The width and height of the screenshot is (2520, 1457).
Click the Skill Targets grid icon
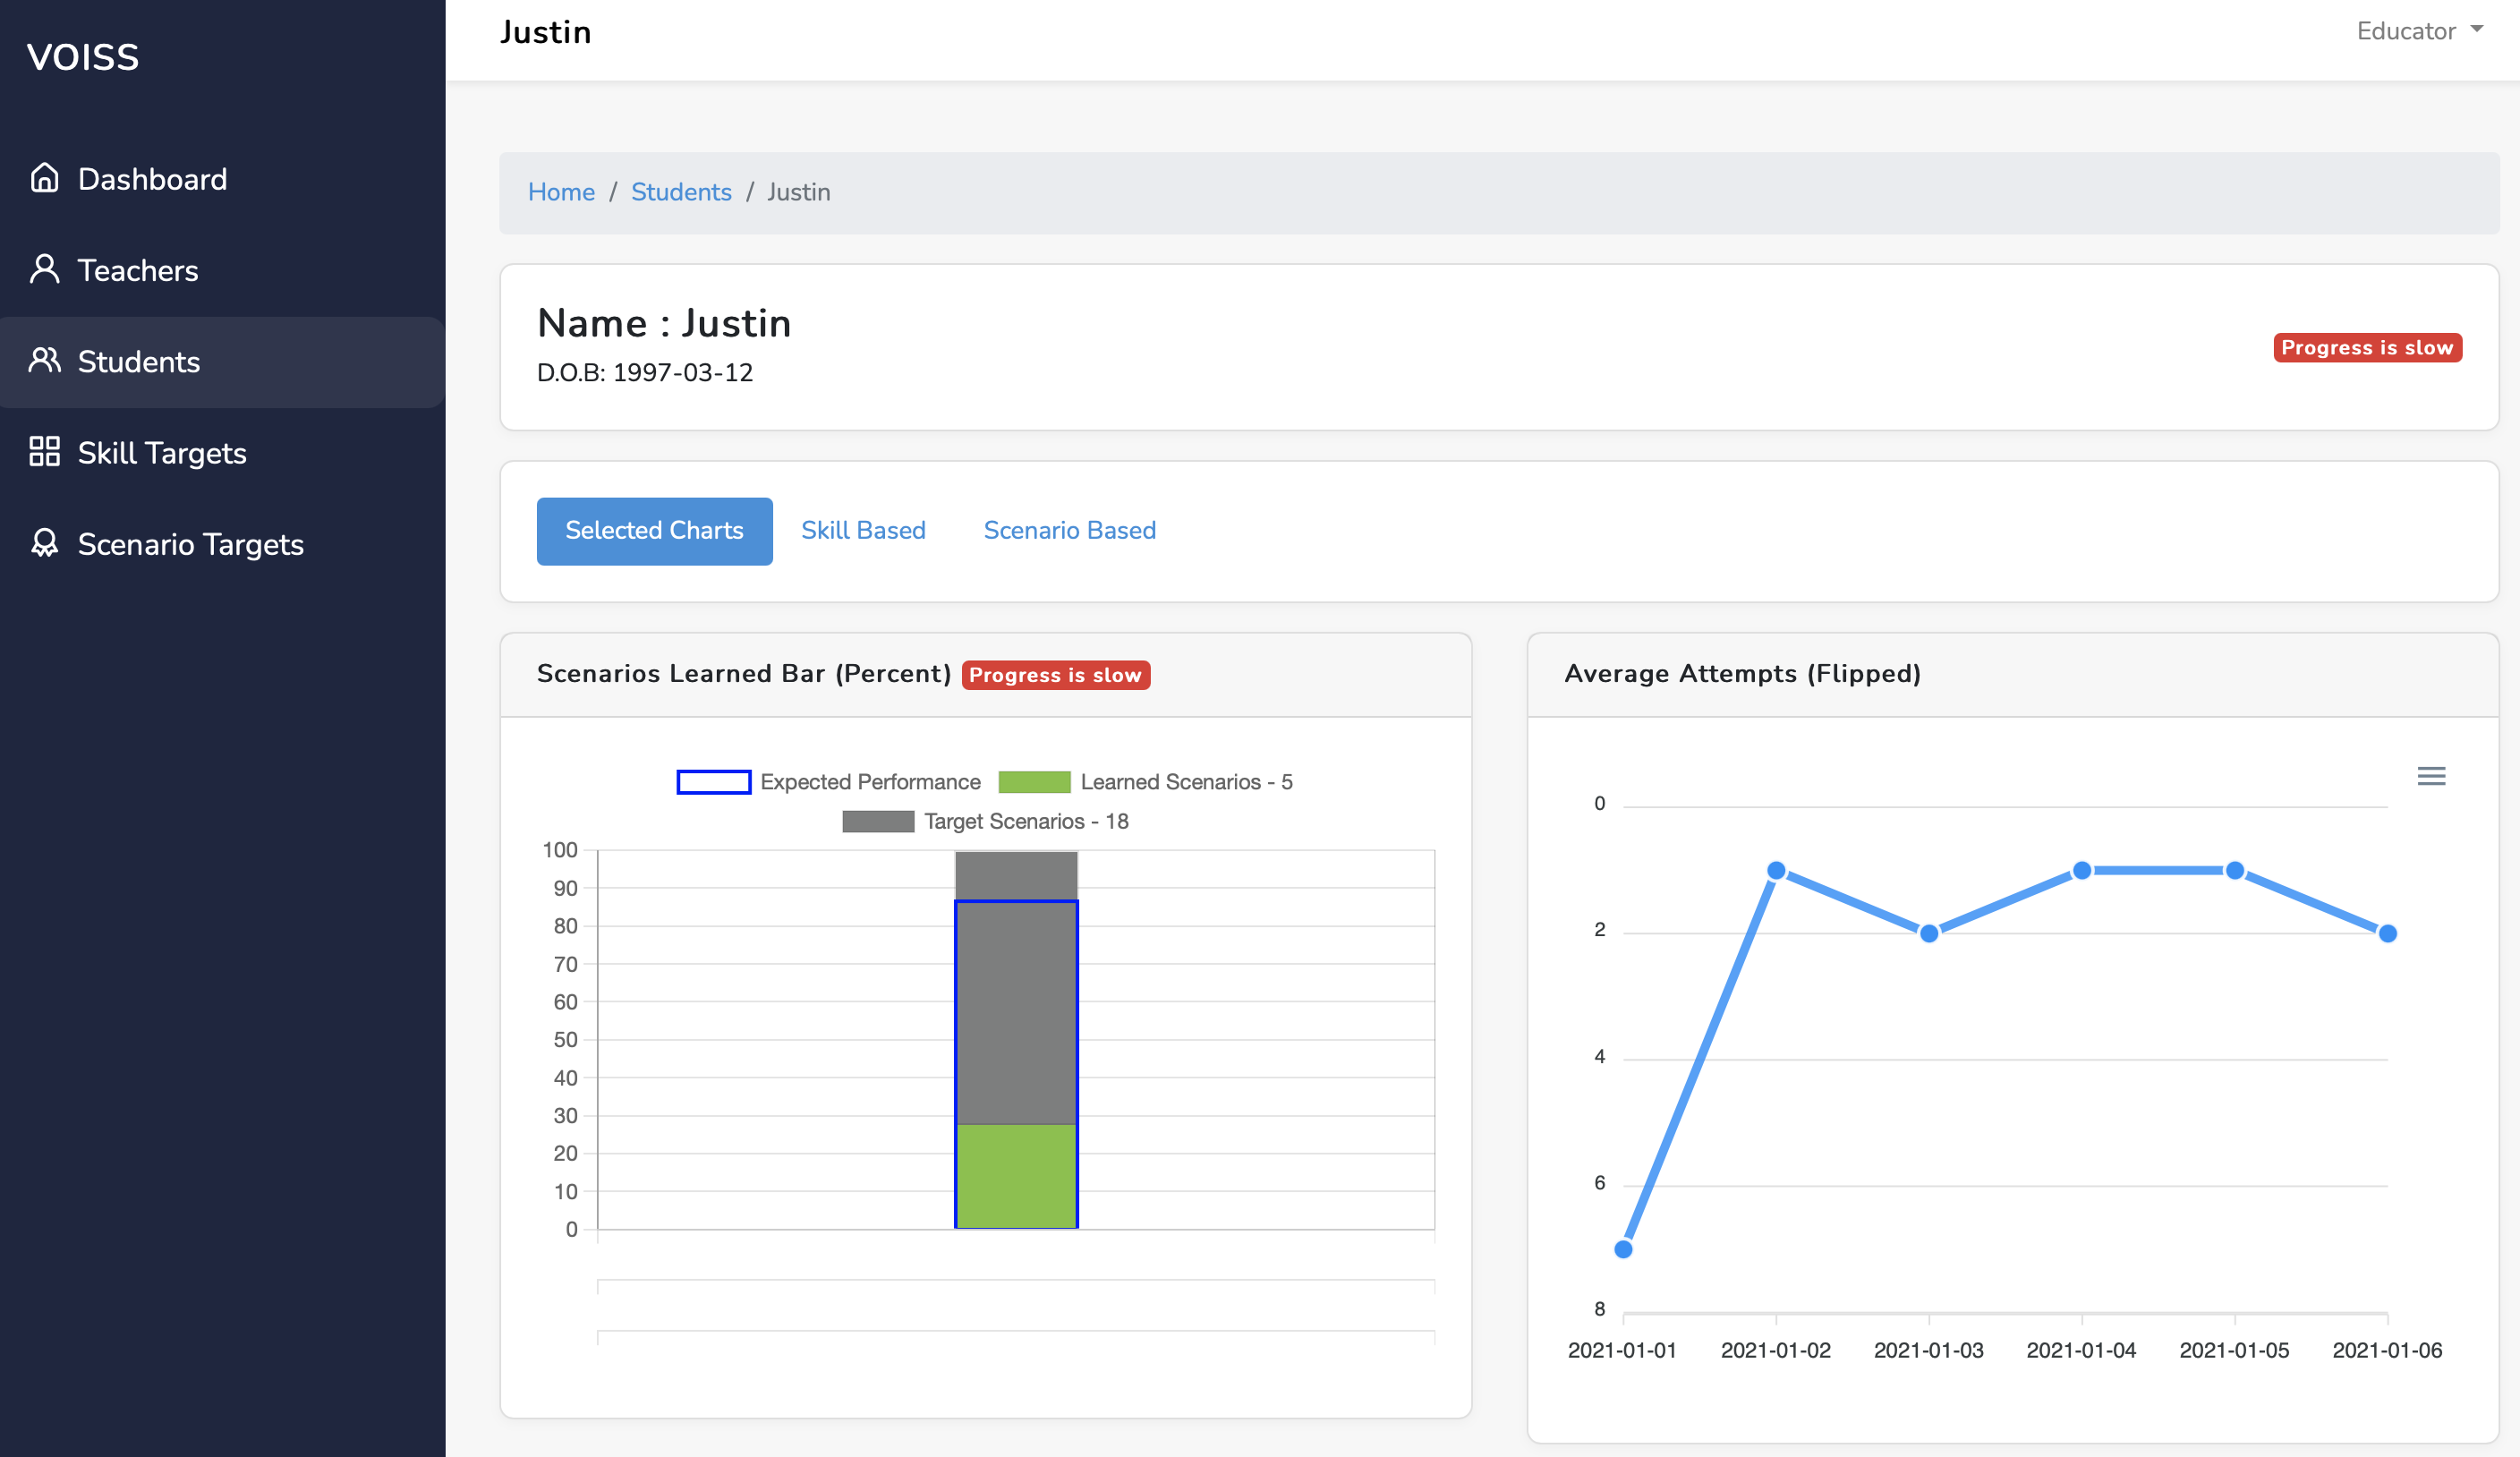tap(44, 451)
